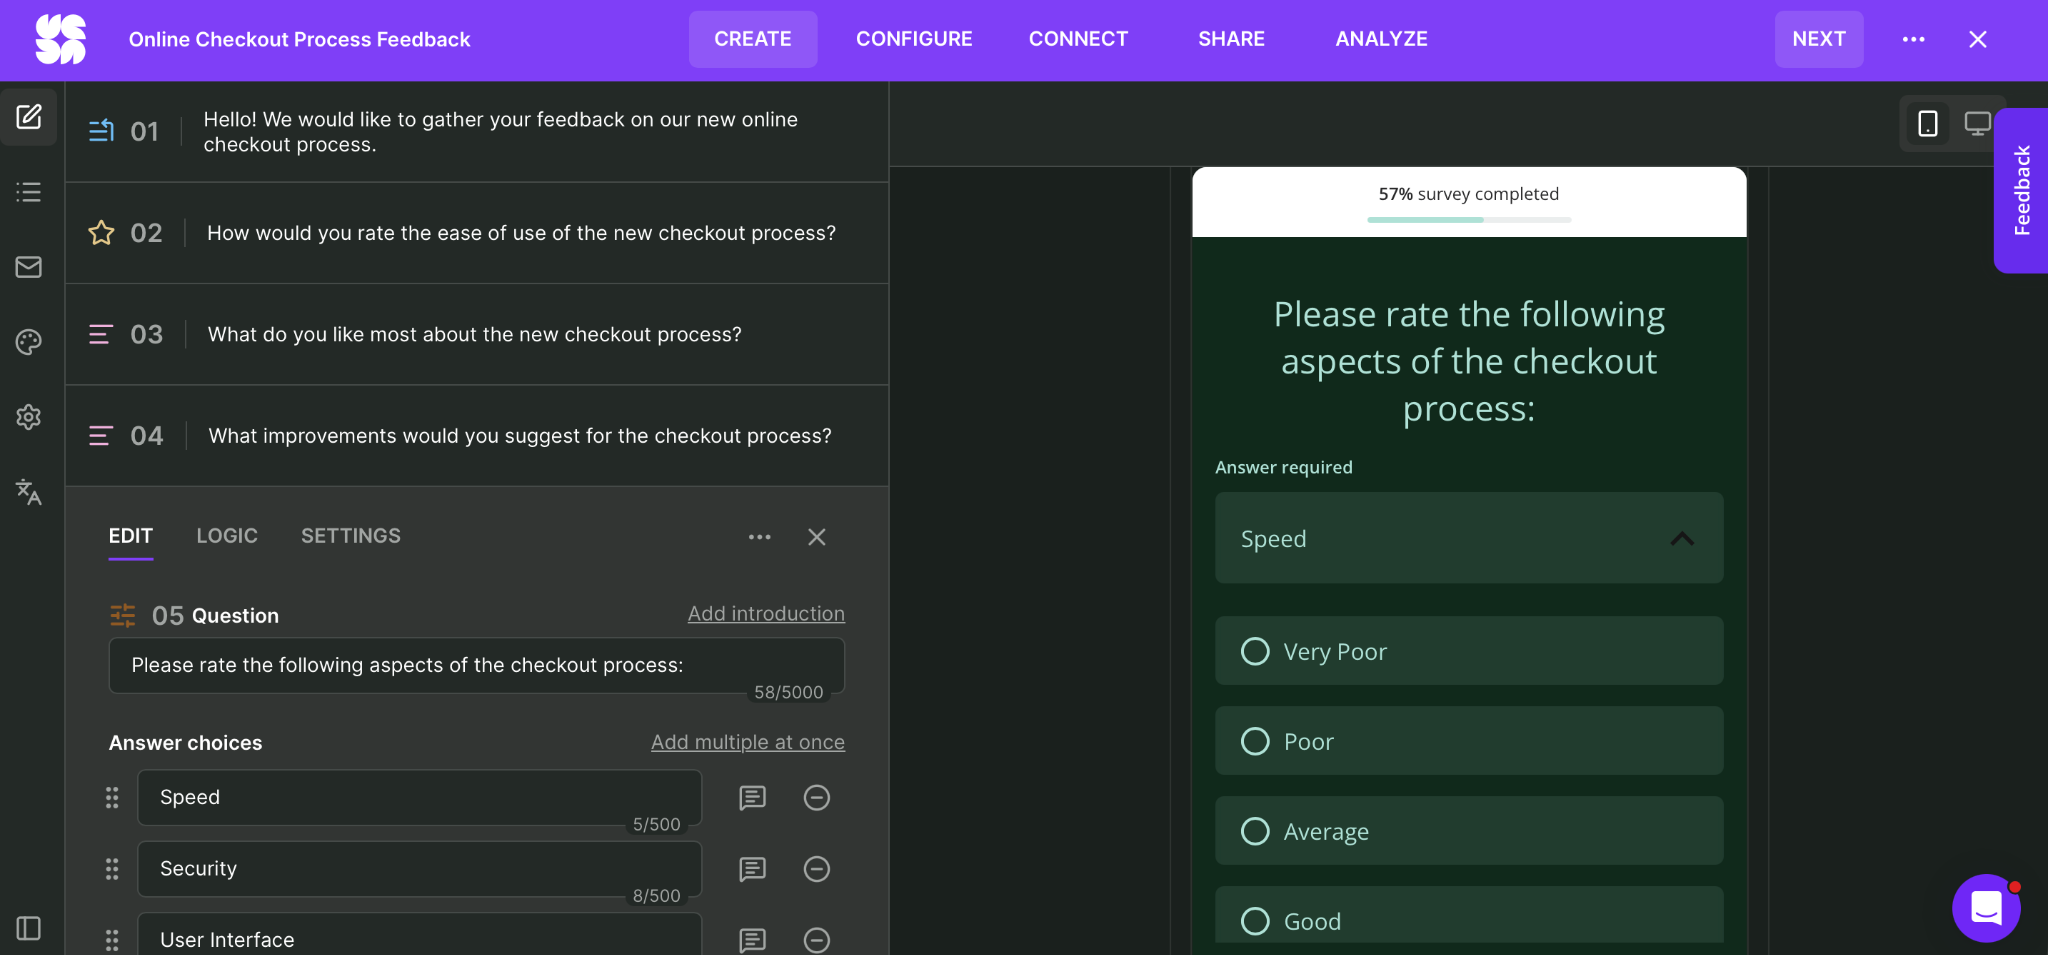Open the LOGIC tab for question 05
Image resolution: width=2048 pixels, height=955 pixels.
coord(227,536)
